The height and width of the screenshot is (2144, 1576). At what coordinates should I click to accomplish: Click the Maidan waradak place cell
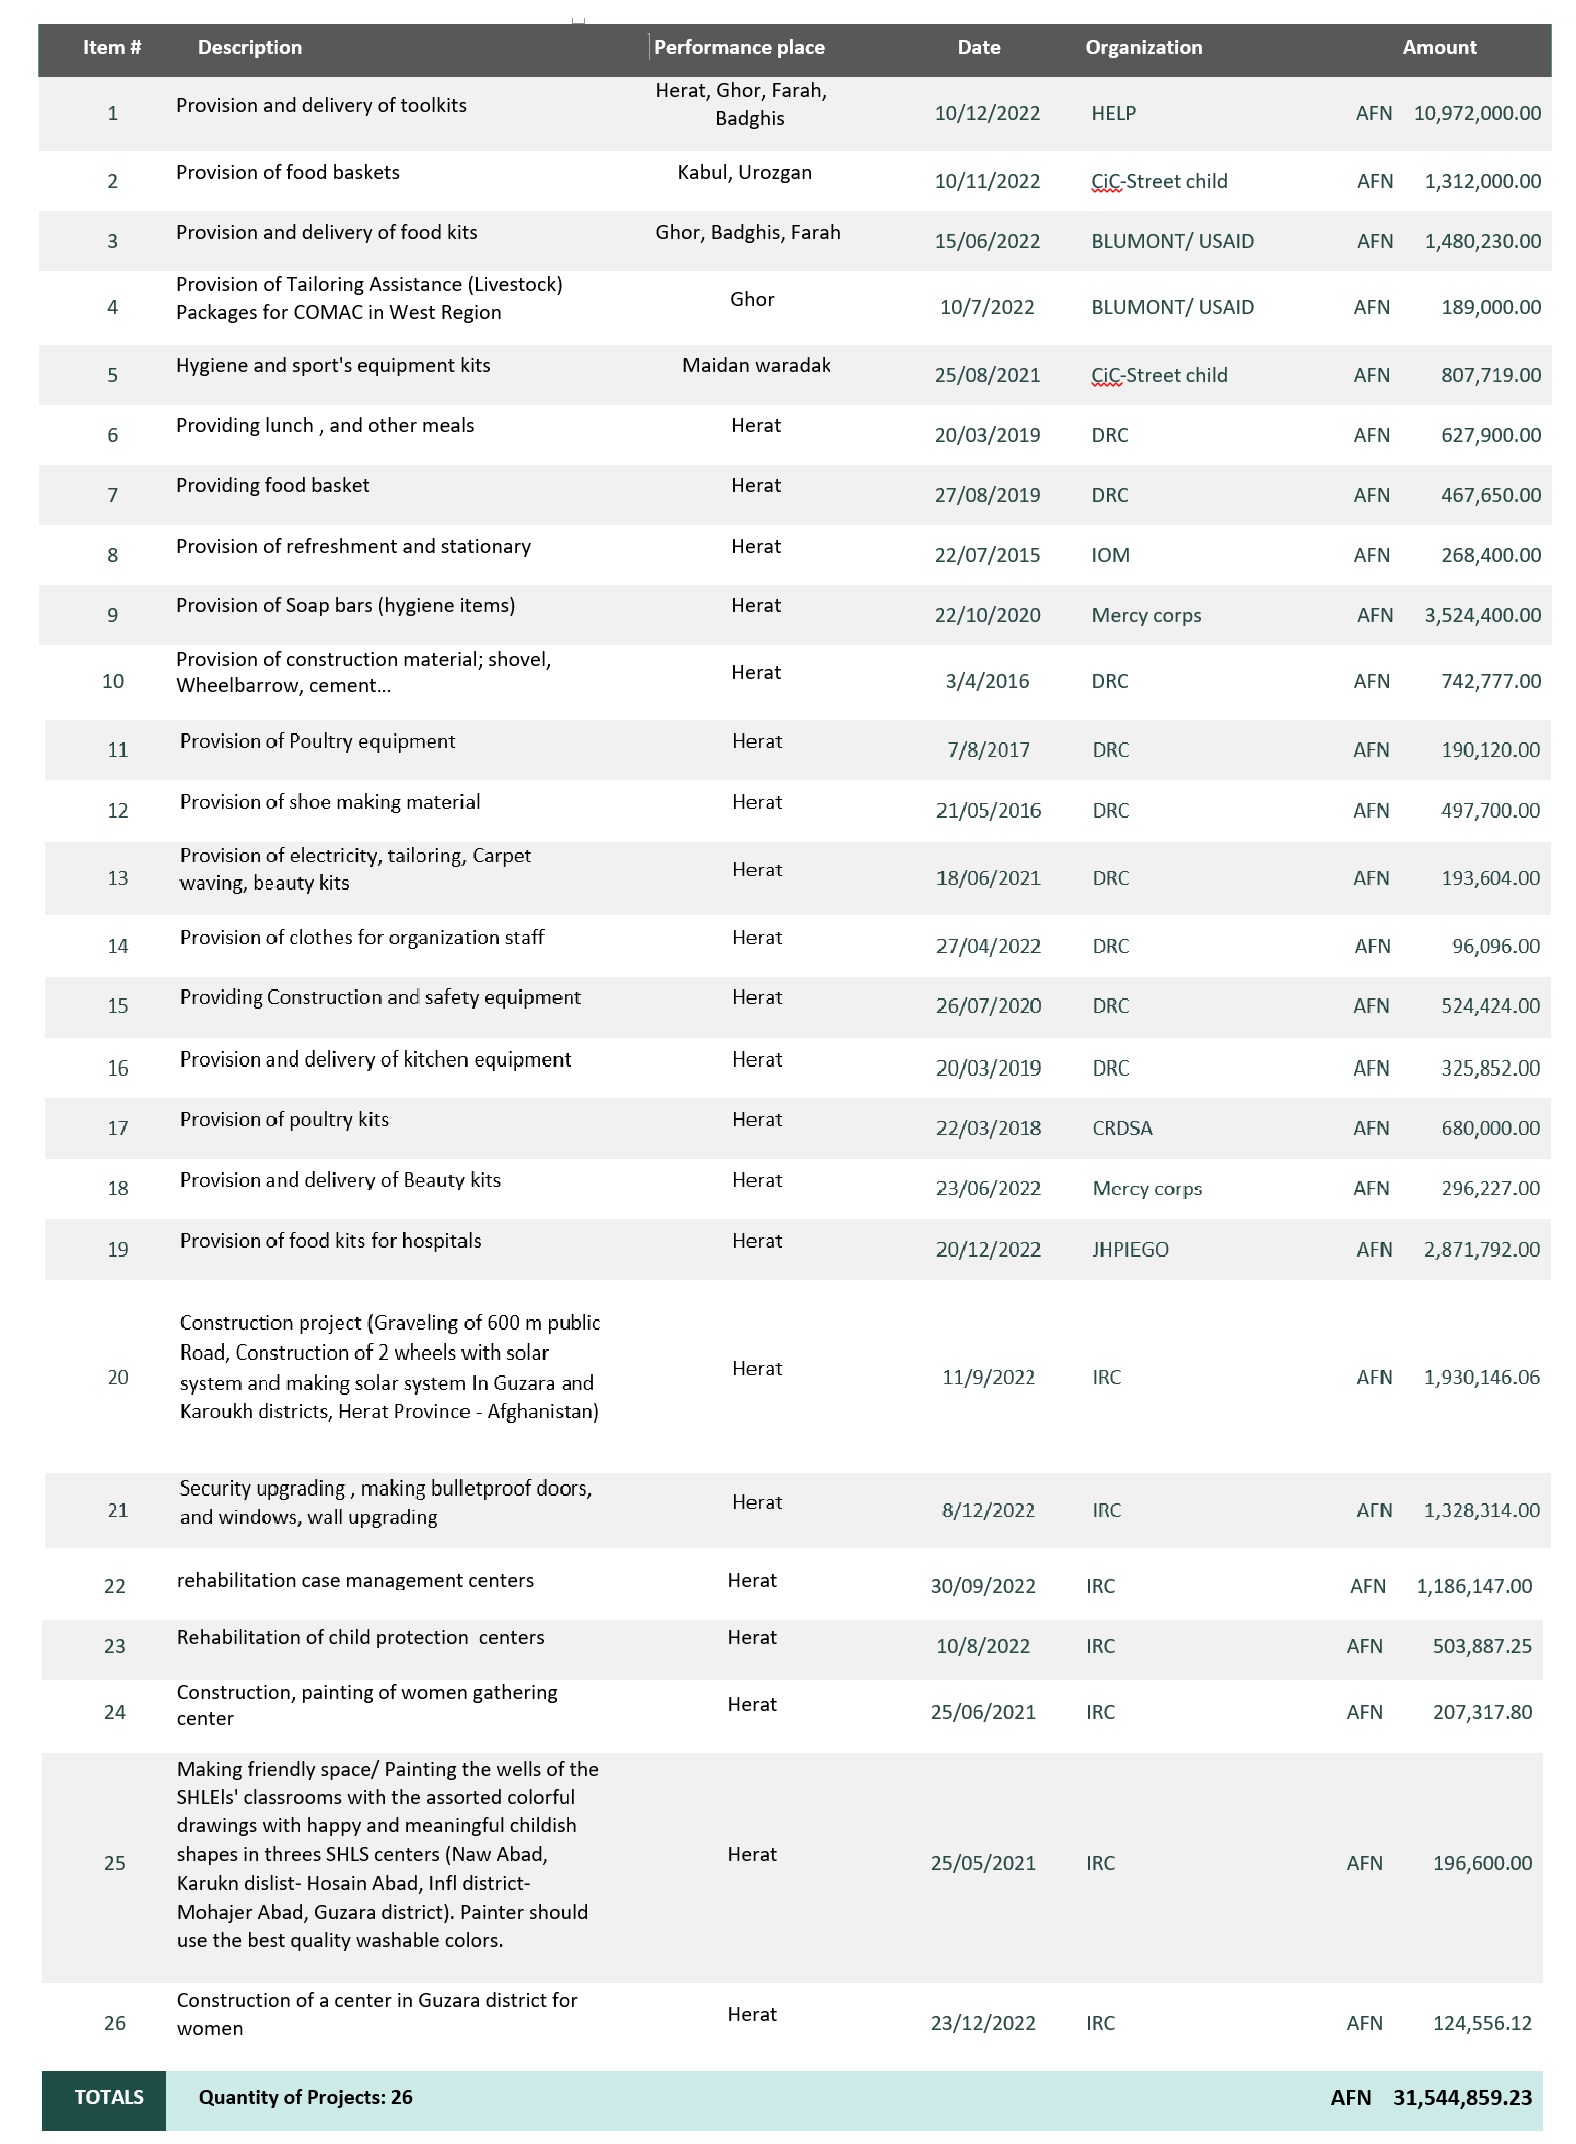coord(756,366)
